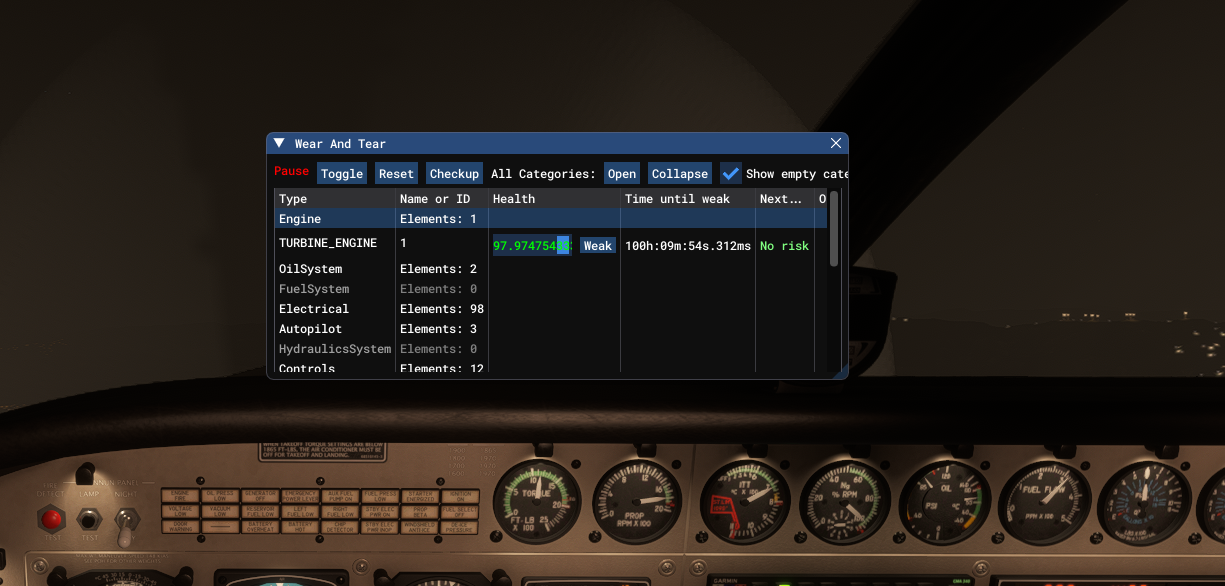Click the CHIP DETECTOR annunciator
Viewport: 1225px width, 586px height.
[x=341, y=526]
